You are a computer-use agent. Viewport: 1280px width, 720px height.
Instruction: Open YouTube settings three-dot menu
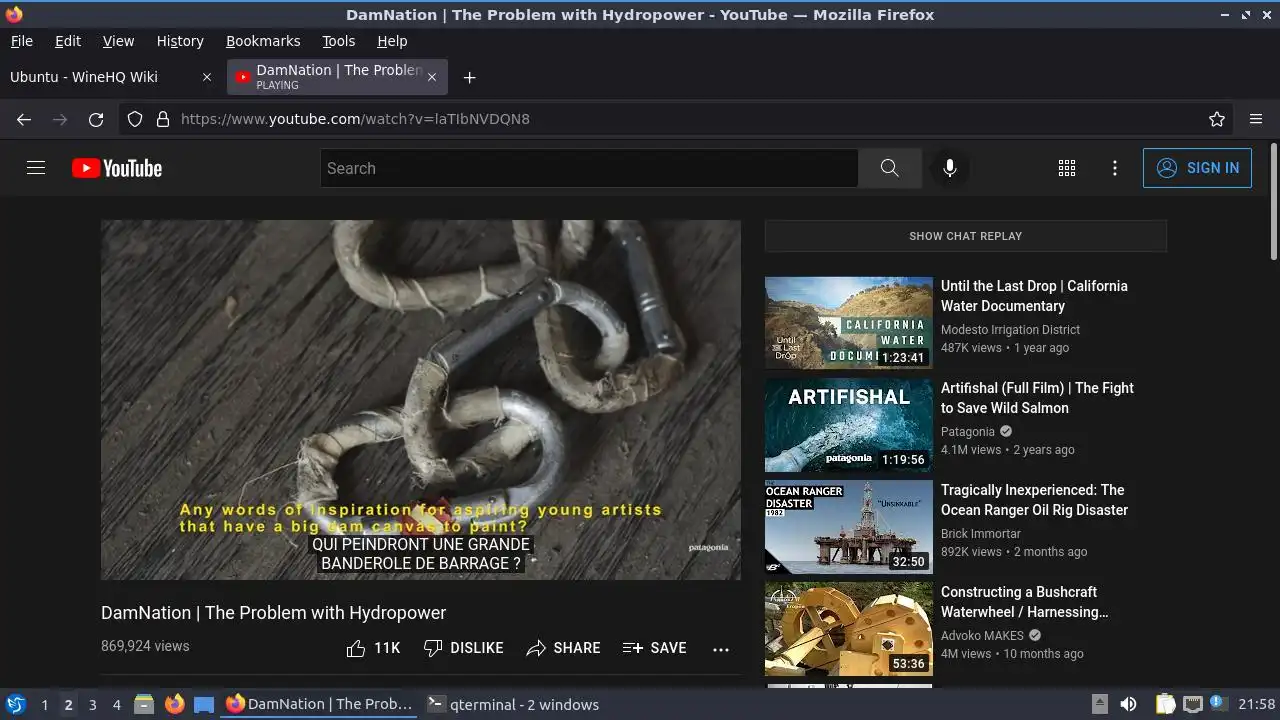[x=1115, y=168]
